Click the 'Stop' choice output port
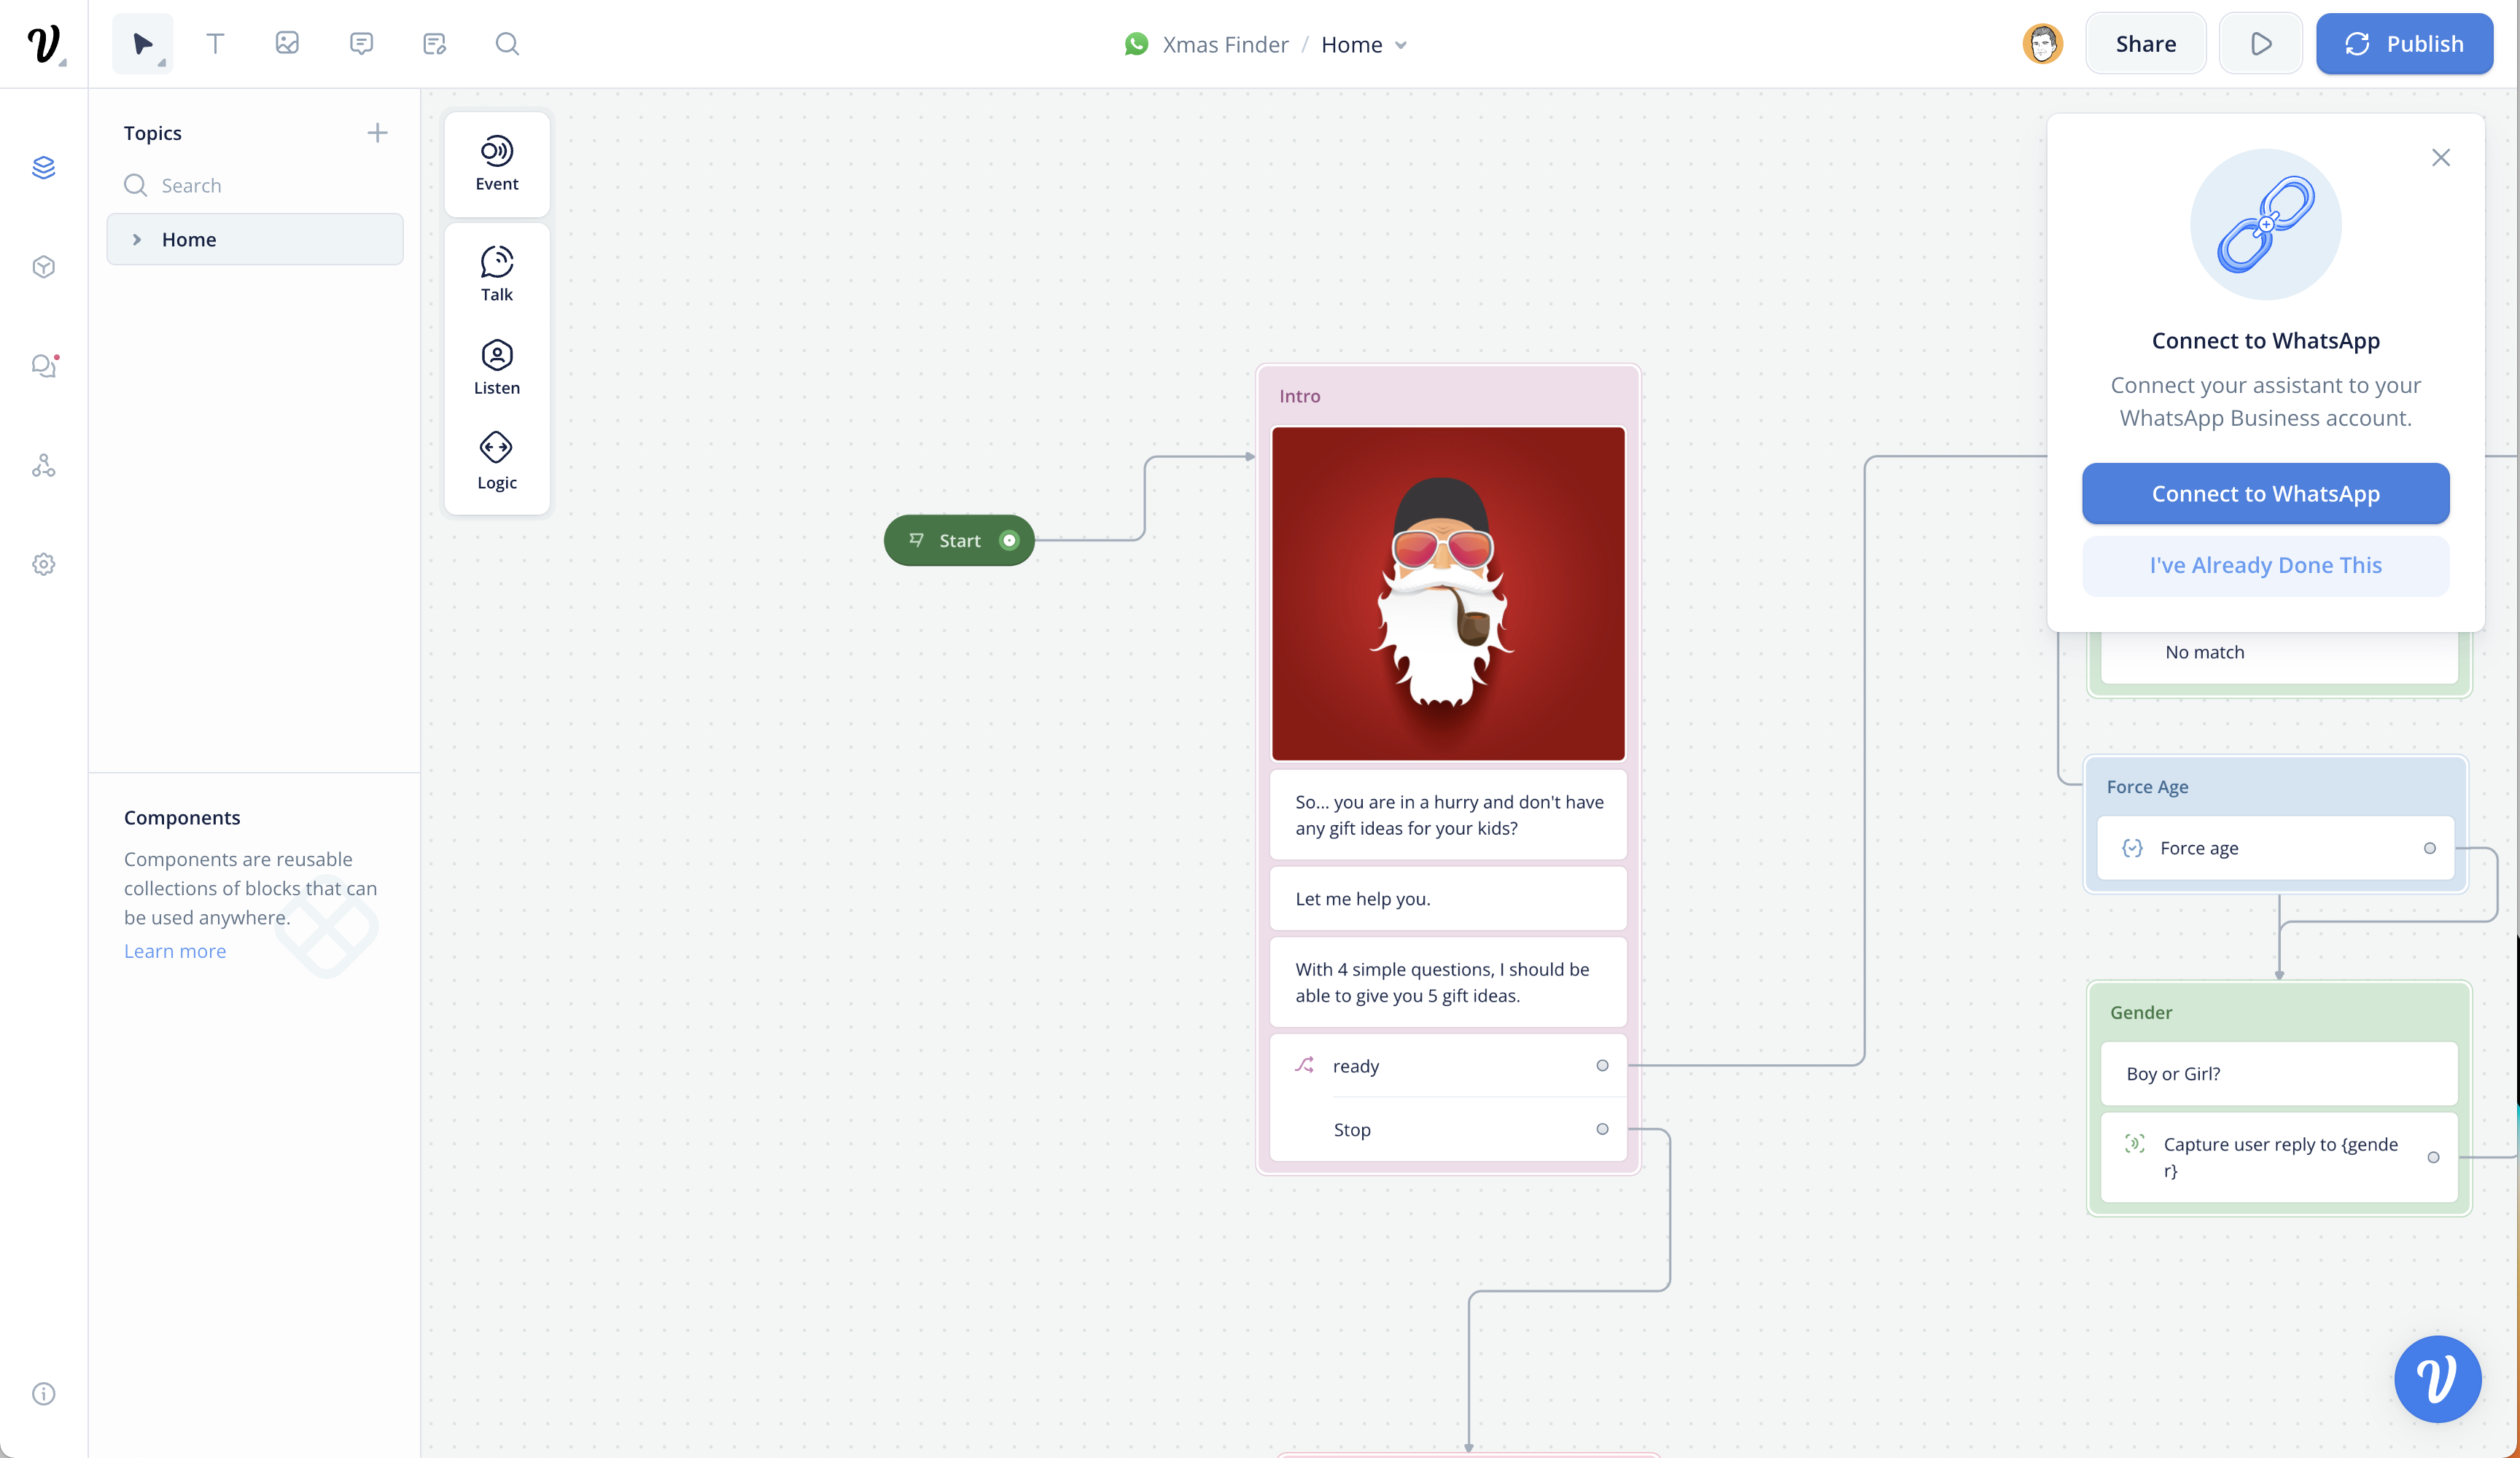Image resolution: width=2520 pixels, height=1458 pixels. click(1602, 1129)
